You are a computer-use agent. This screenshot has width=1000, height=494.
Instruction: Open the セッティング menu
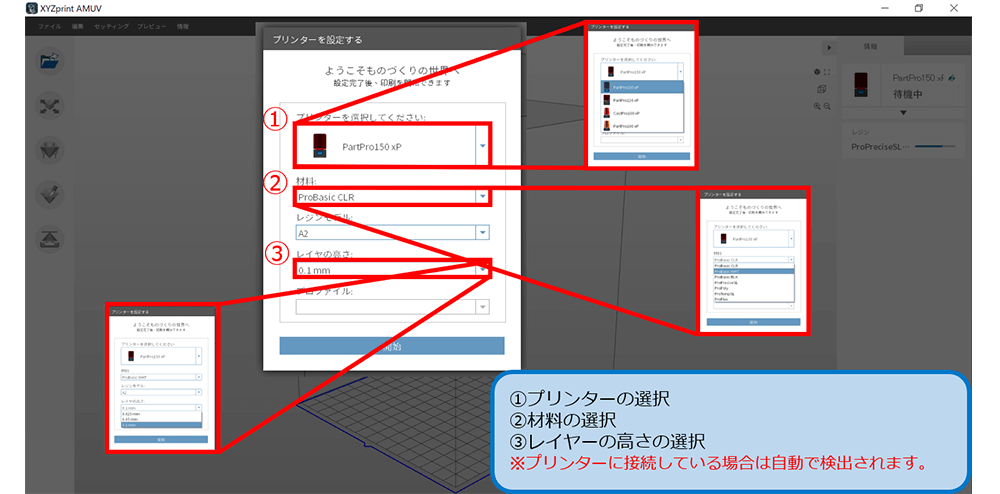[x=112, y=27]
